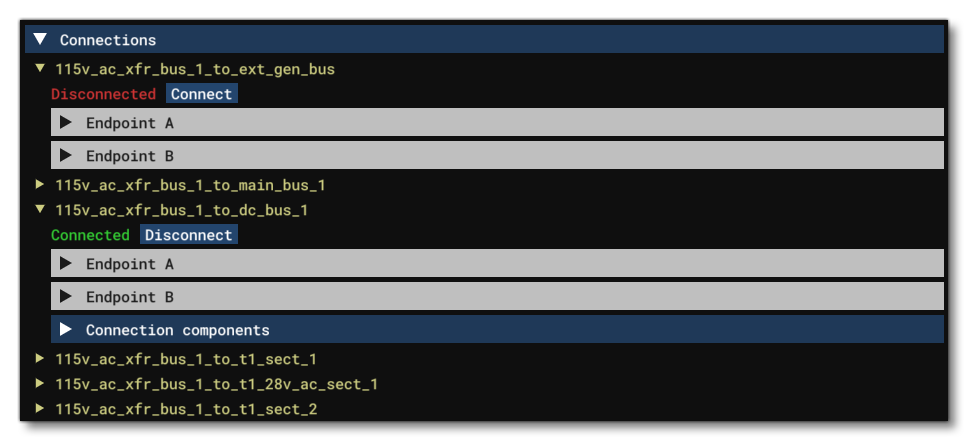Expand 115v_ac_xfr_bus_1_to_main_bus_1 arrow
The width and height of the screenshot is (968, 441).
point(40,185)
